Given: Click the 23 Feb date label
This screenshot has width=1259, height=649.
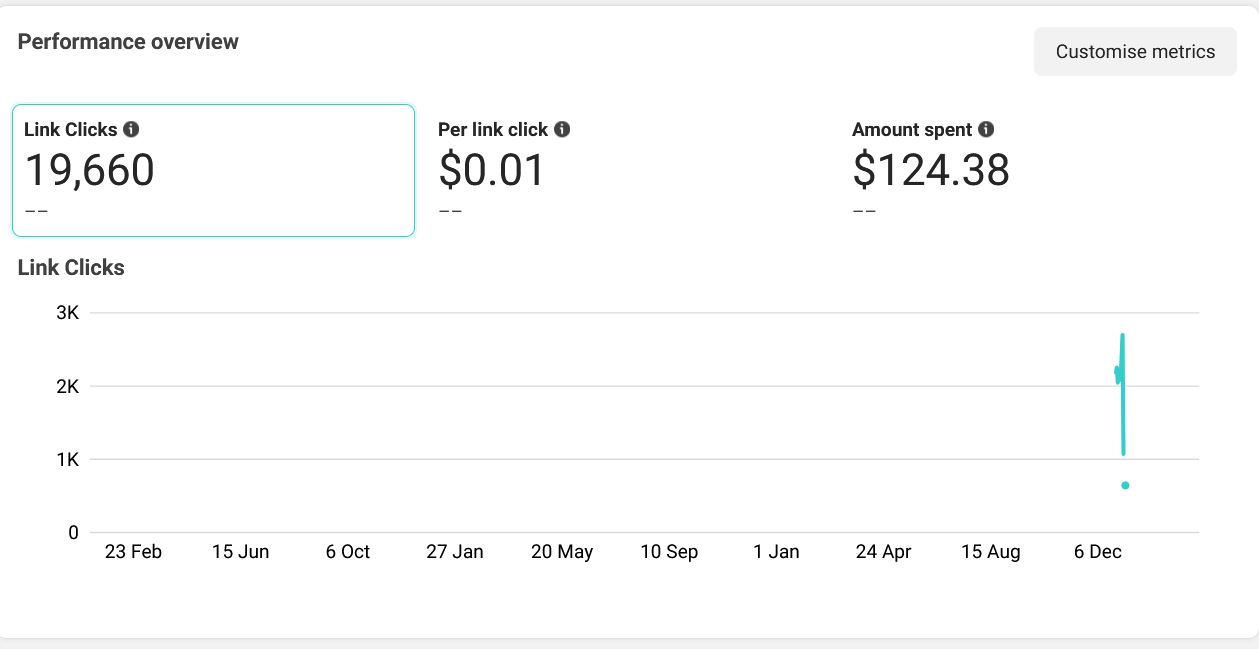Looking at the screenshot, I should pos(133,552).
